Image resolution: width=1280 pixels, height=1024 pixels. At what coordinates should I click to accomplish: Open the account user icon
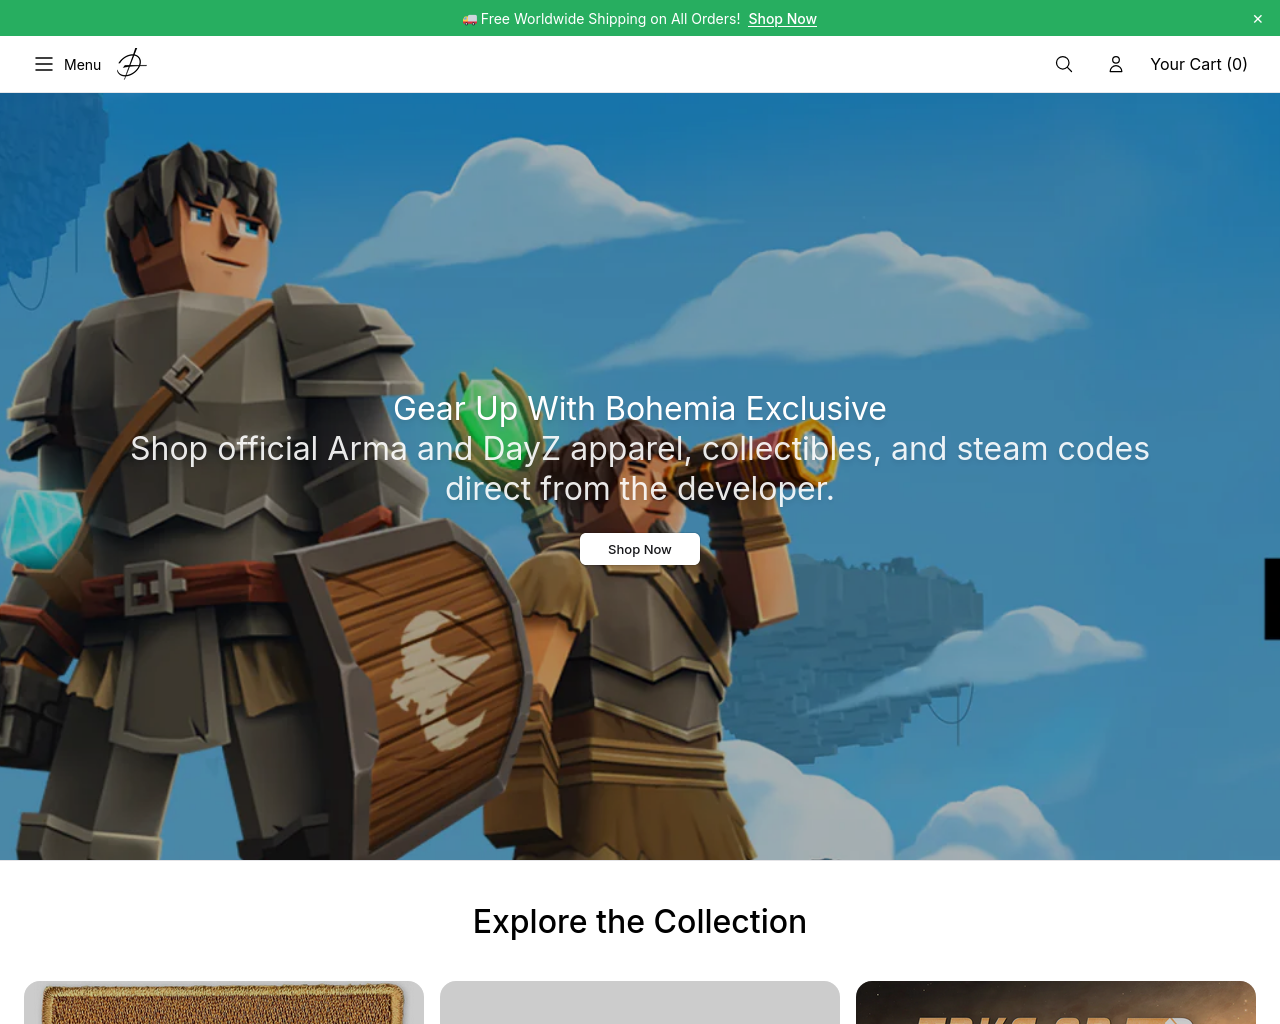1116,64
